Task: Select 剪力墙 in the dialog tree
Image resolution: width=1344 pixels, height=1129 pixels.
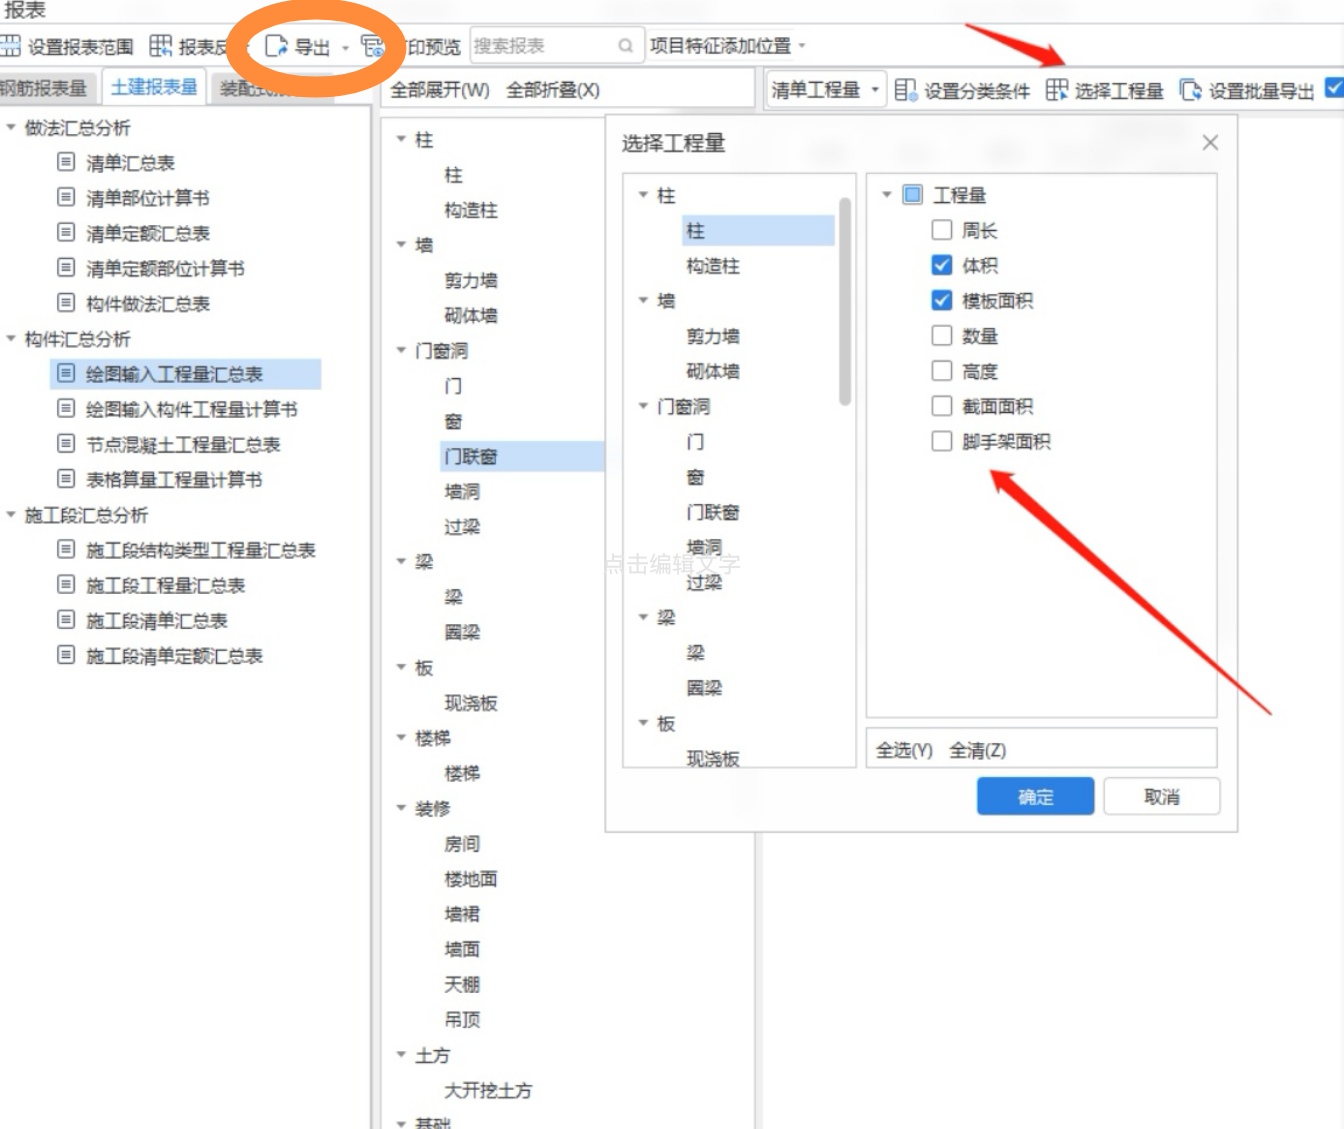Action: (x=713, y=336)
